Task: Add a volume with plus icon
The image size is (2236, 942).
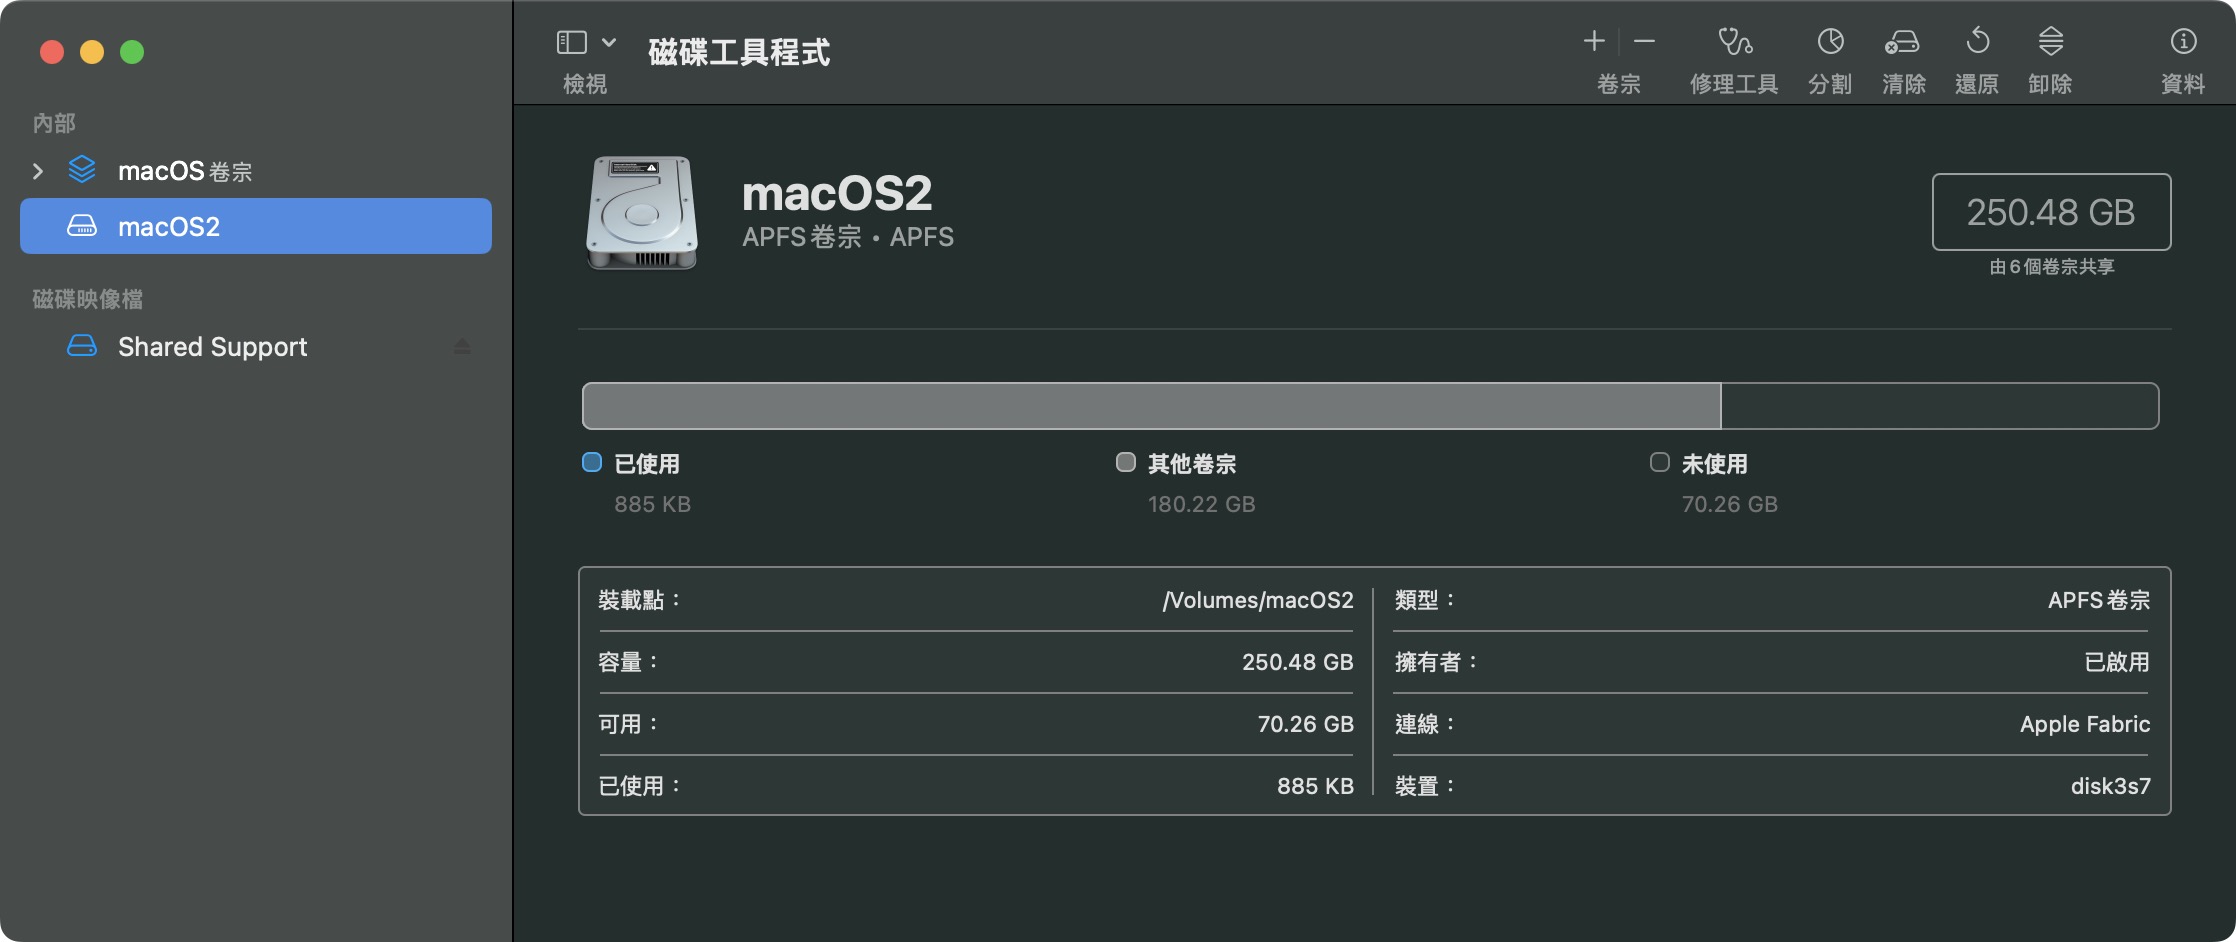Action: click(1594, 42)
